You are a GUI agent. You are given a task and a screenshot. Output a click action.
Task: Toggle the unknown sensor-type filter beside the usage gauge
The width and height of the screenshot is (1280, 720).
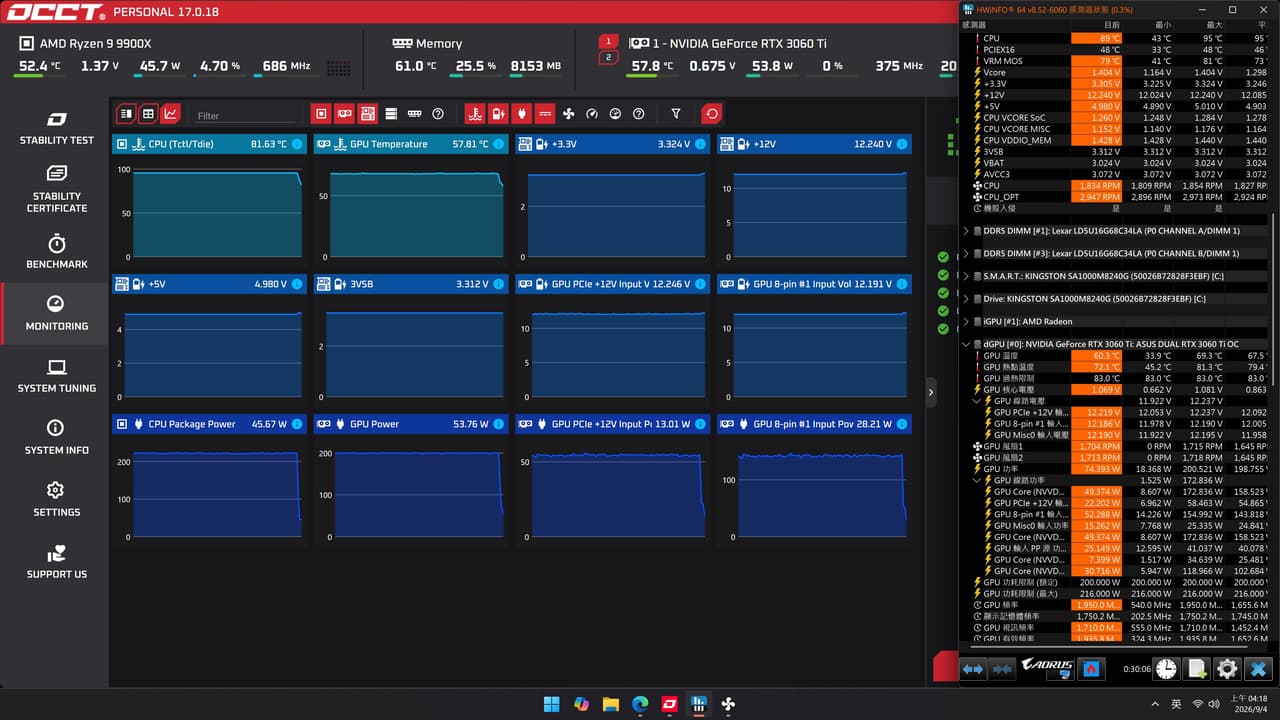pyautogui.click(x=638, y=114)
